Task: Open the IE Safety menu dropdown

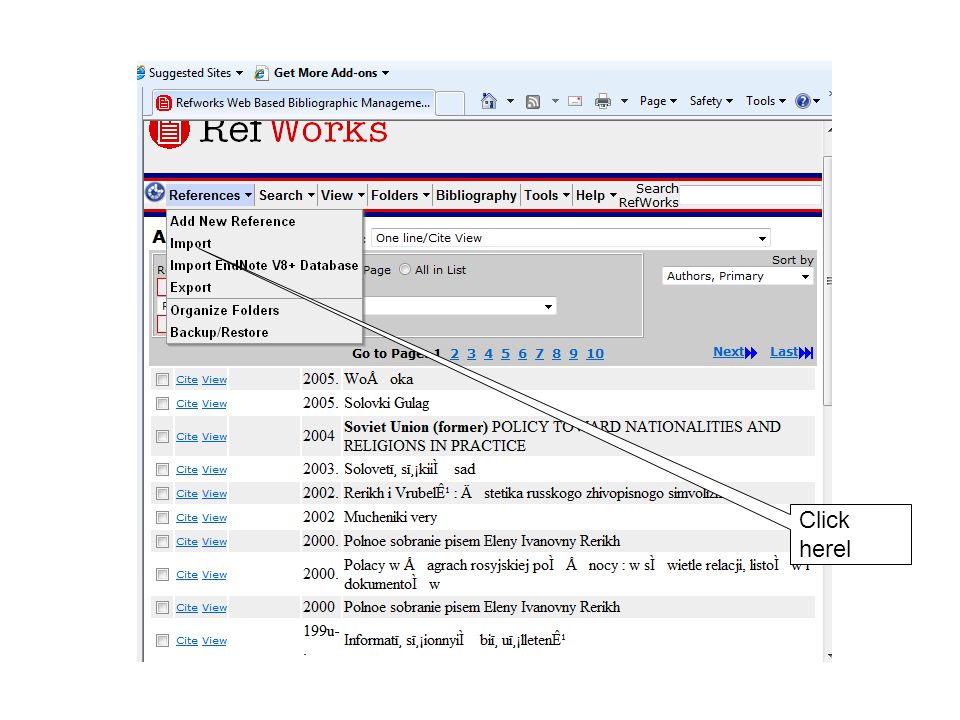Action: pos(711,101)
